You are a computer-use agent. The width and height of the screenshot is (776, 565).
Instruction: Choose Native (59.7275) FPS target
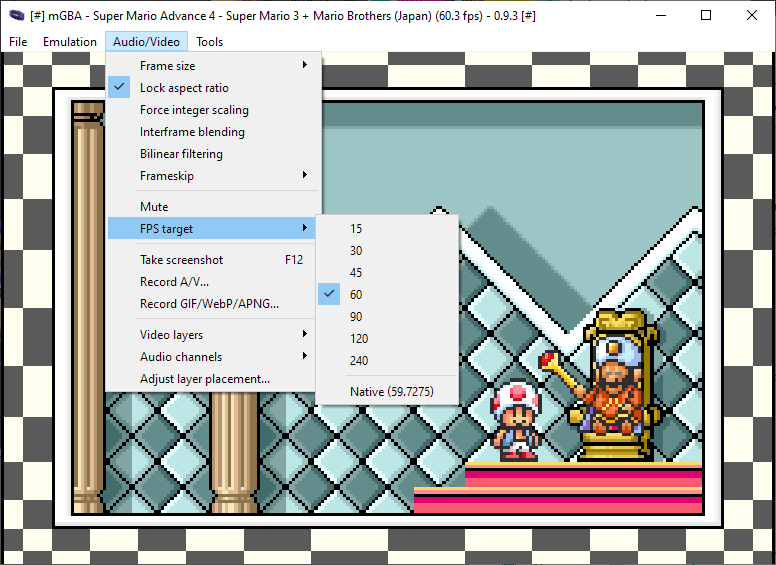[387, 391]
